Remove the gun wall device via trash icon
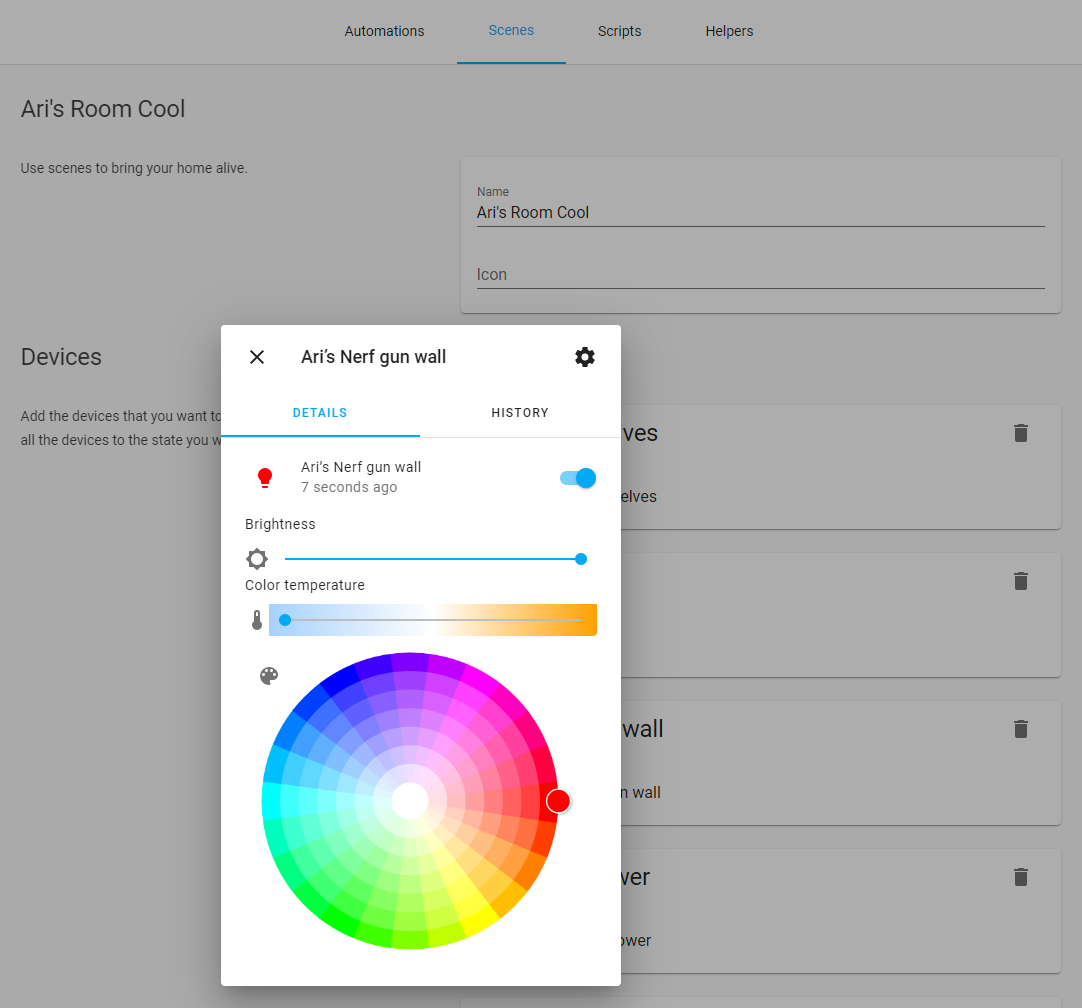 tap(1020, 729)
